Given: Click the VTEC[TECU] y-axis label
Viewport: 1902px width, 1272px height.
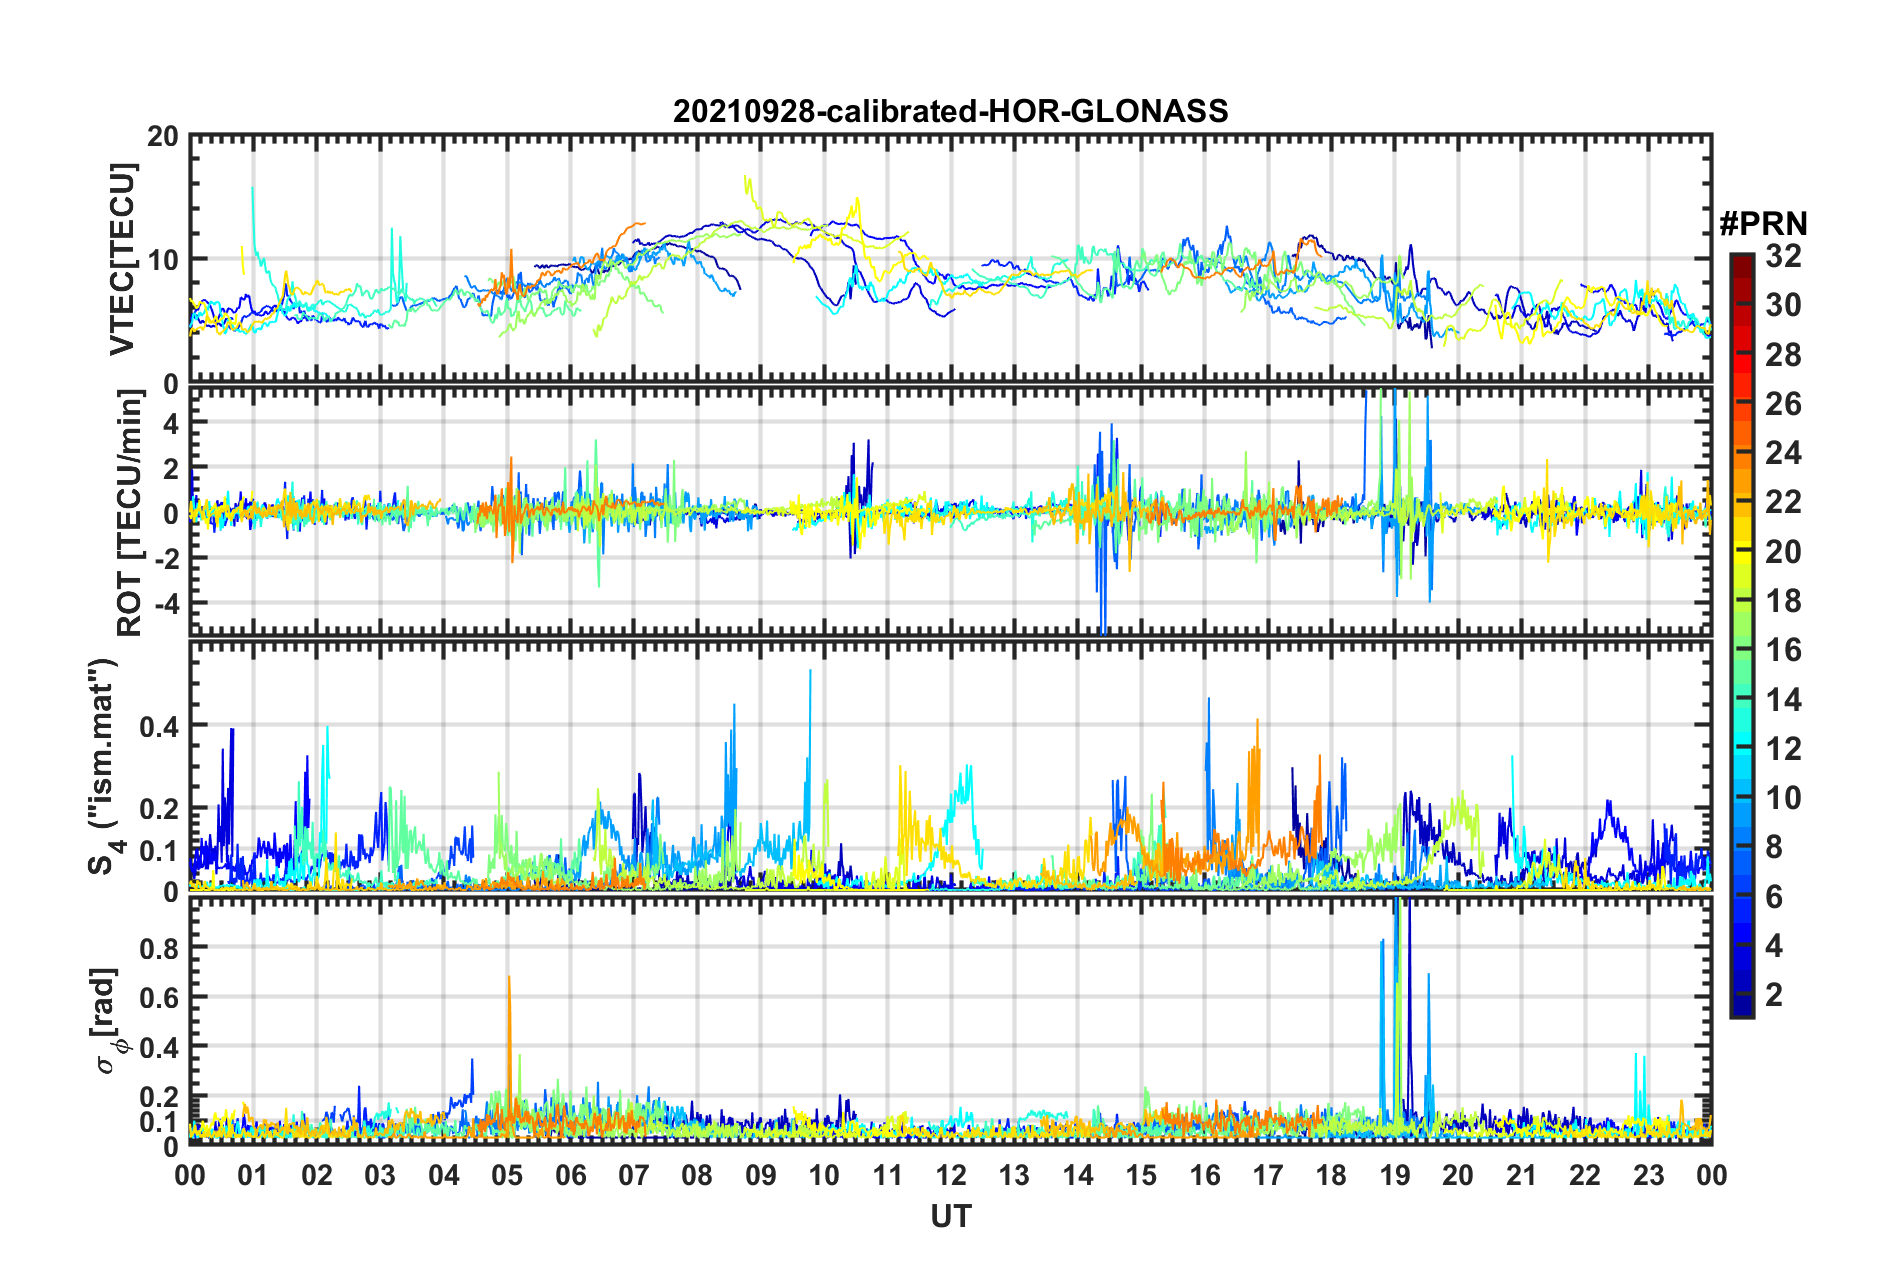Looking at the screenshot, I should coord(122,259).
